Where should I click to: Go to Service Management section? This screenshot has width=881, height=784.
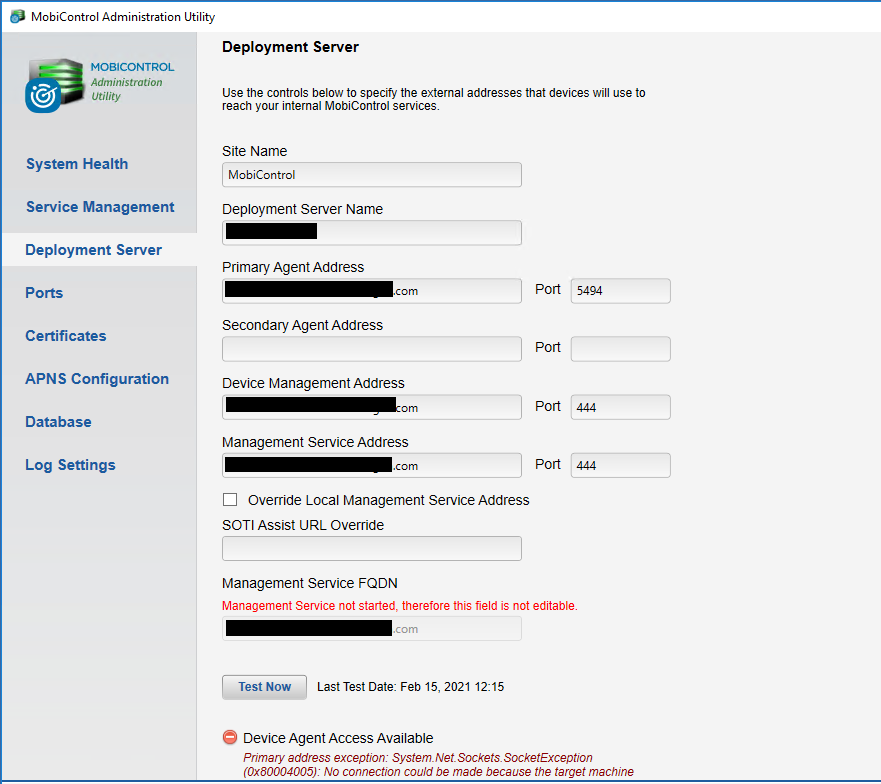[x=100, y=207]
